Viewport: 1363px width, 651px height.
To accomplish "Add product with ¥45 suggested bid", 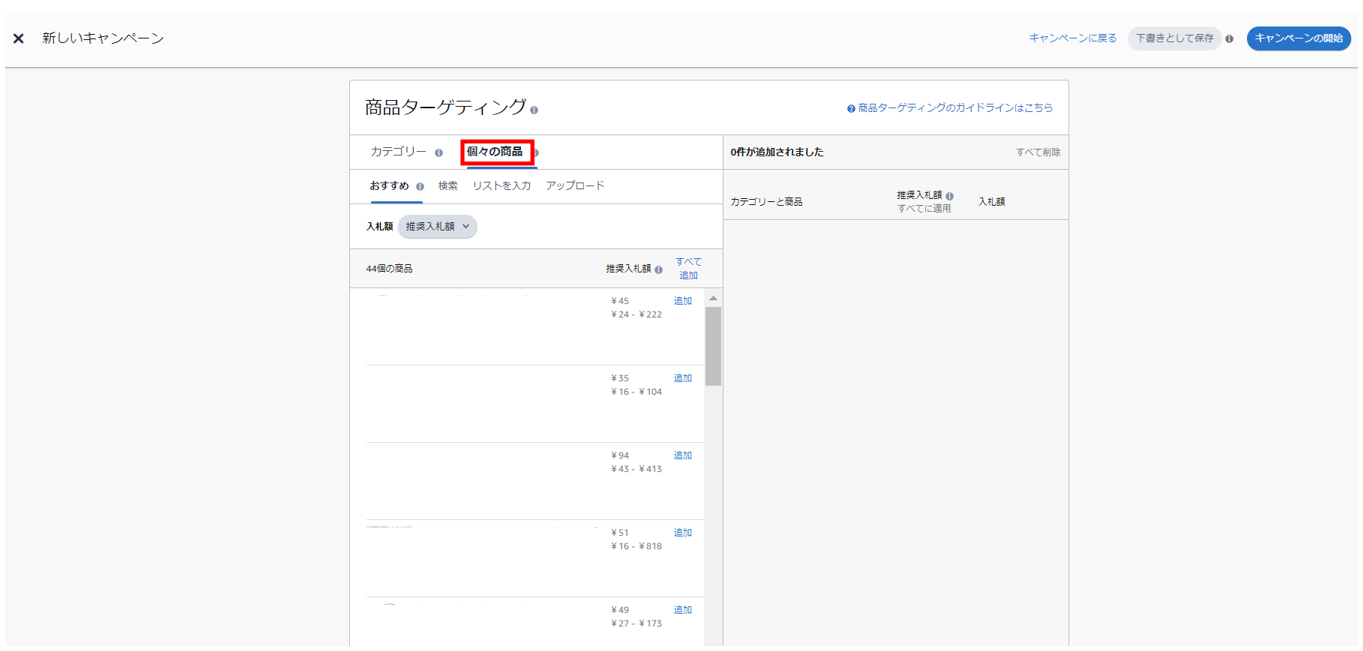I will point(683,301).
